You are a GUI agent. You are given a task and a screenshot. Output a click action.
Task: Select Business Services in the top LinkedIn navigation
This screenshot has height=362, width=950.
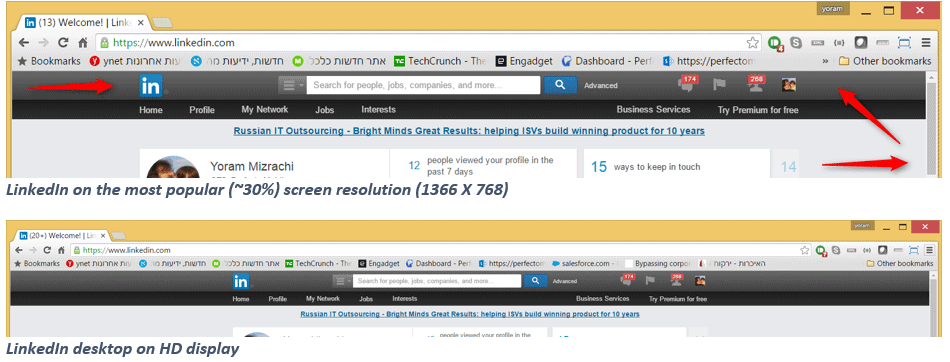tap(654, 109)
